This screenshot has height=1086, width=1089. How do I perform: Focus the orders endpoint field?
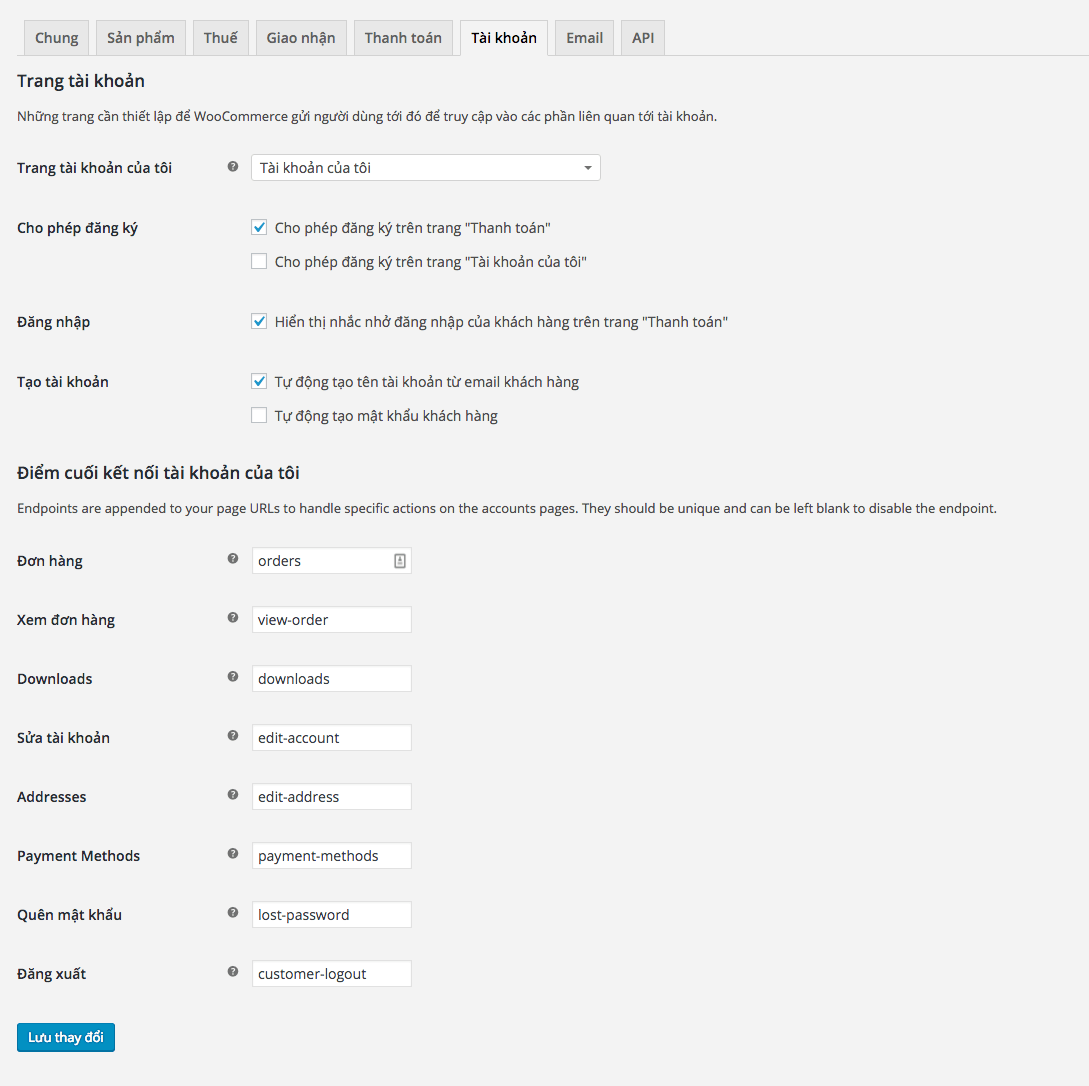click(332, 561)
